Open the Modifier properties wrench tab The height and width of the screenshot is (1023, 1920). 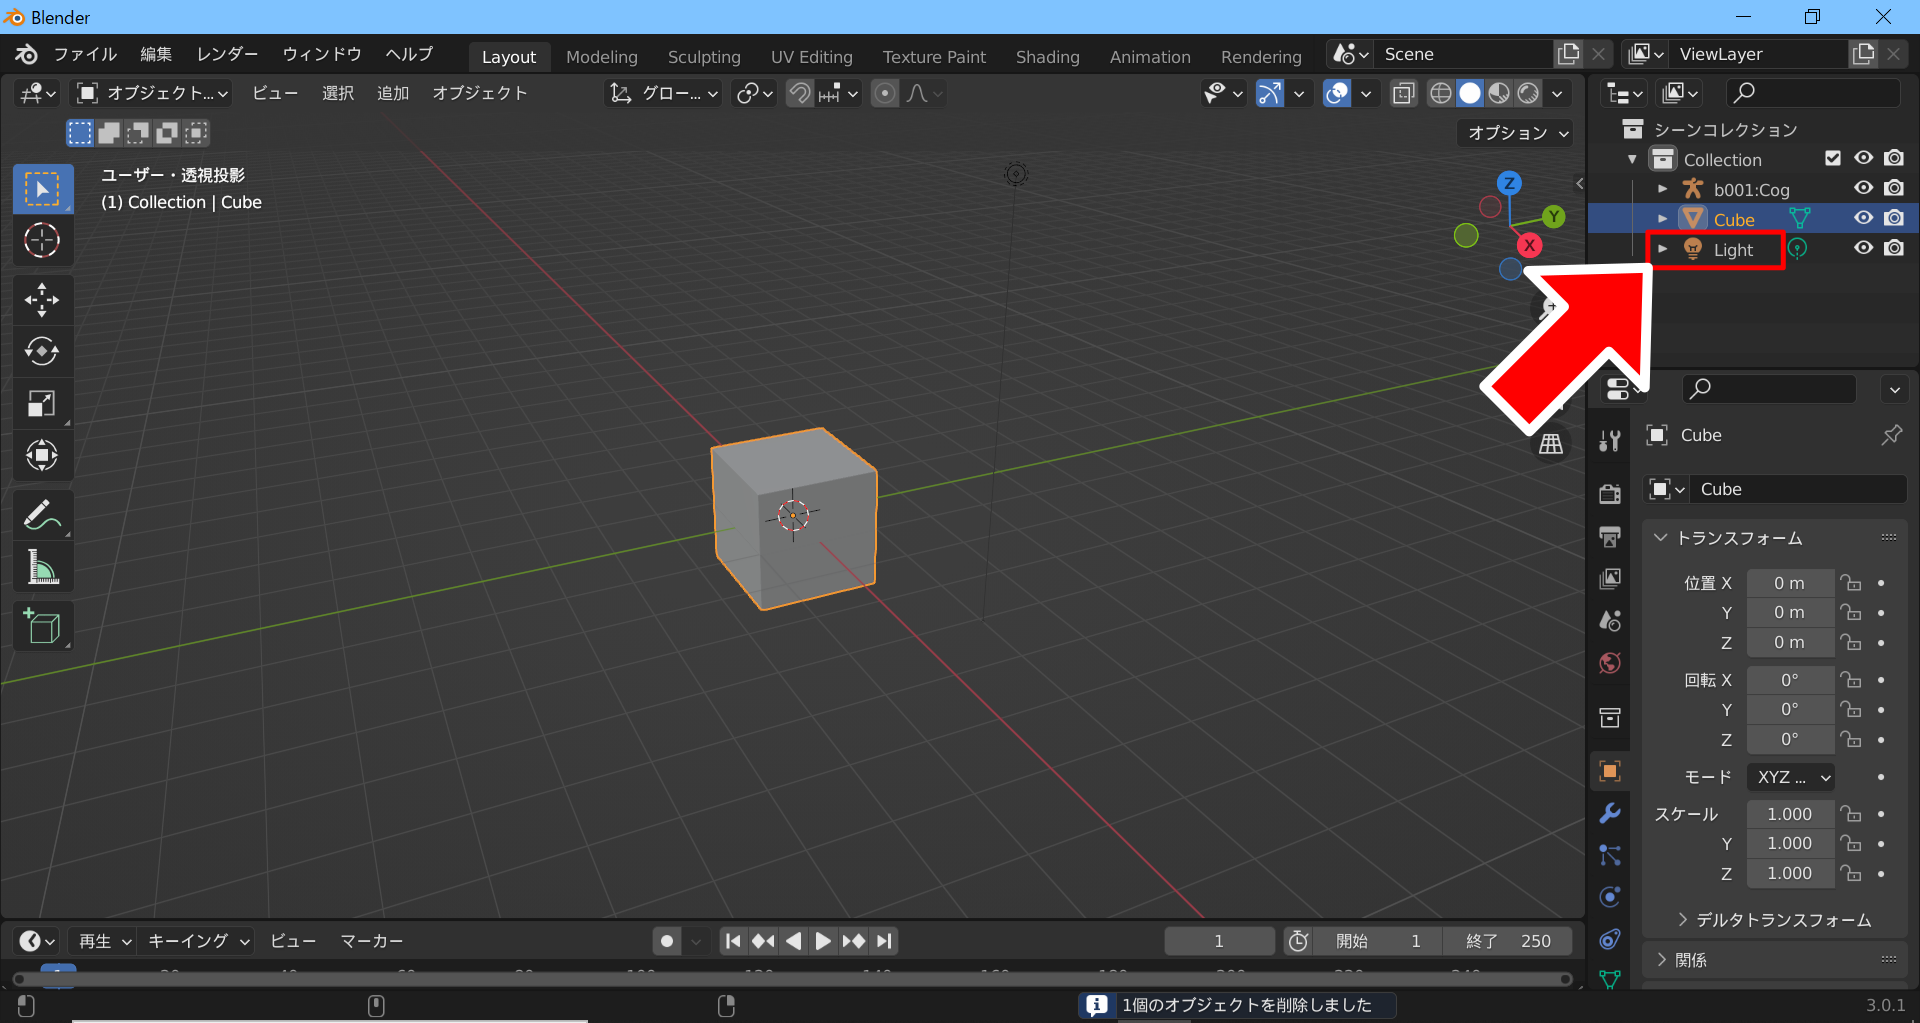coord(1609,813)
